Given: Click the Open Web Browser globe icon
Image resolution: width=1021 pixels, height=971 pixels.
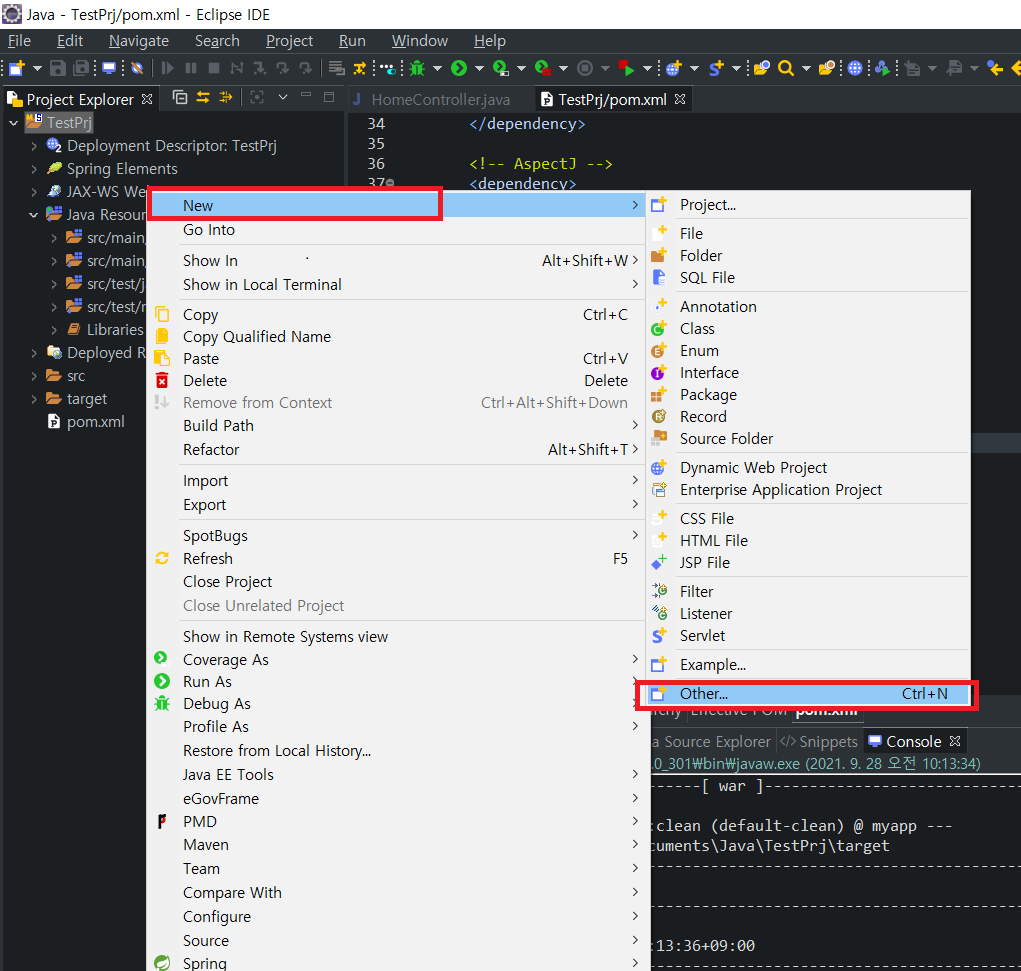Looking at the screenshot, I should click(855, 68).
